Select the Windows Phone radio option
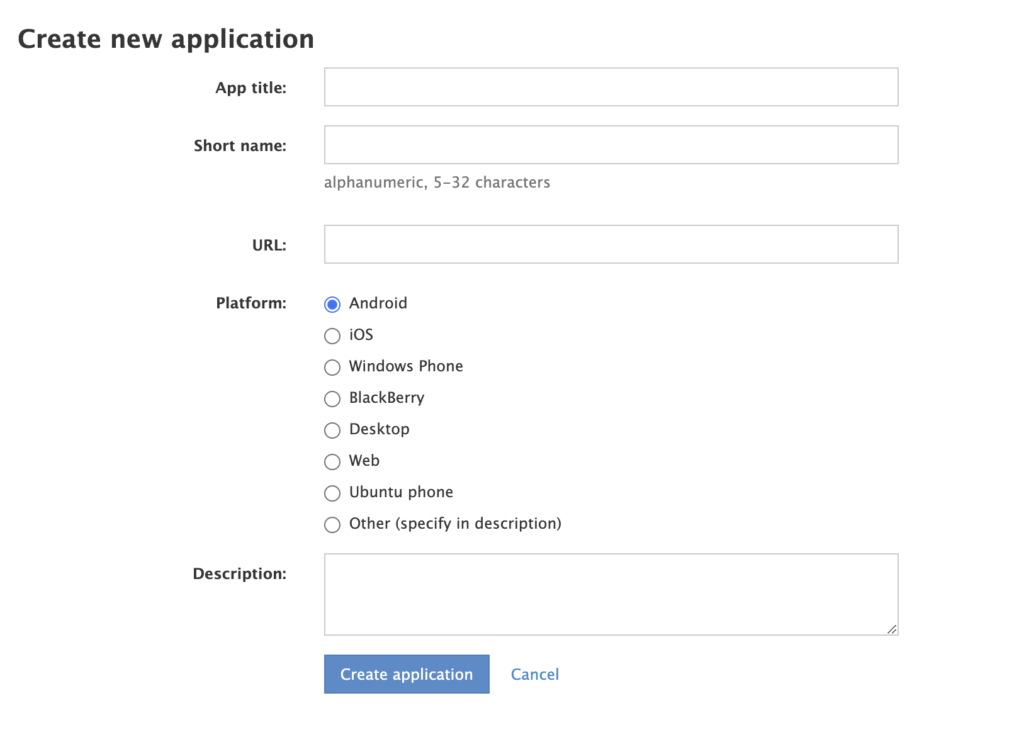This screenshot has width=1024, height=732. point(332,367)
